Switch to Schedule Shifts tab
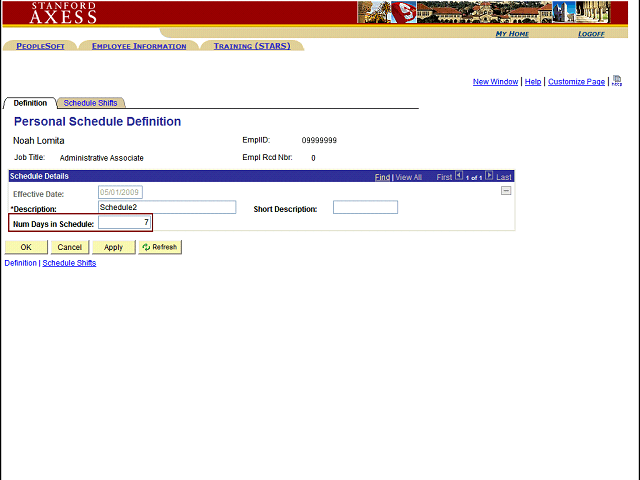 pyautogui.click(x=90, y=103)
